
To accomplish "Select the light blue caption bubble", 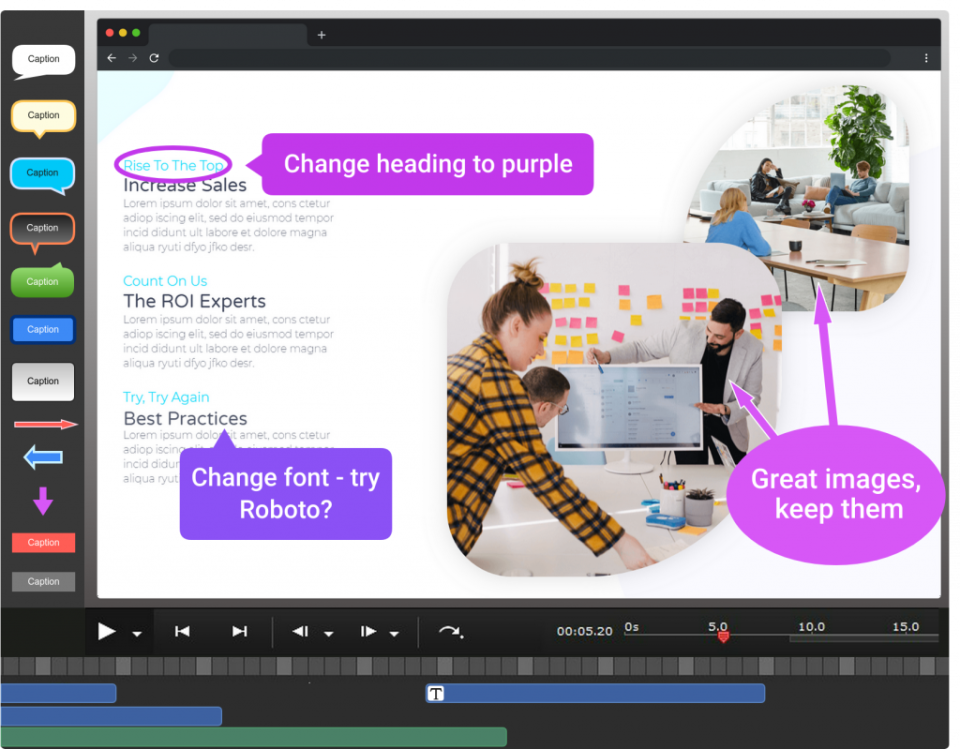I will tap(43, 172).
